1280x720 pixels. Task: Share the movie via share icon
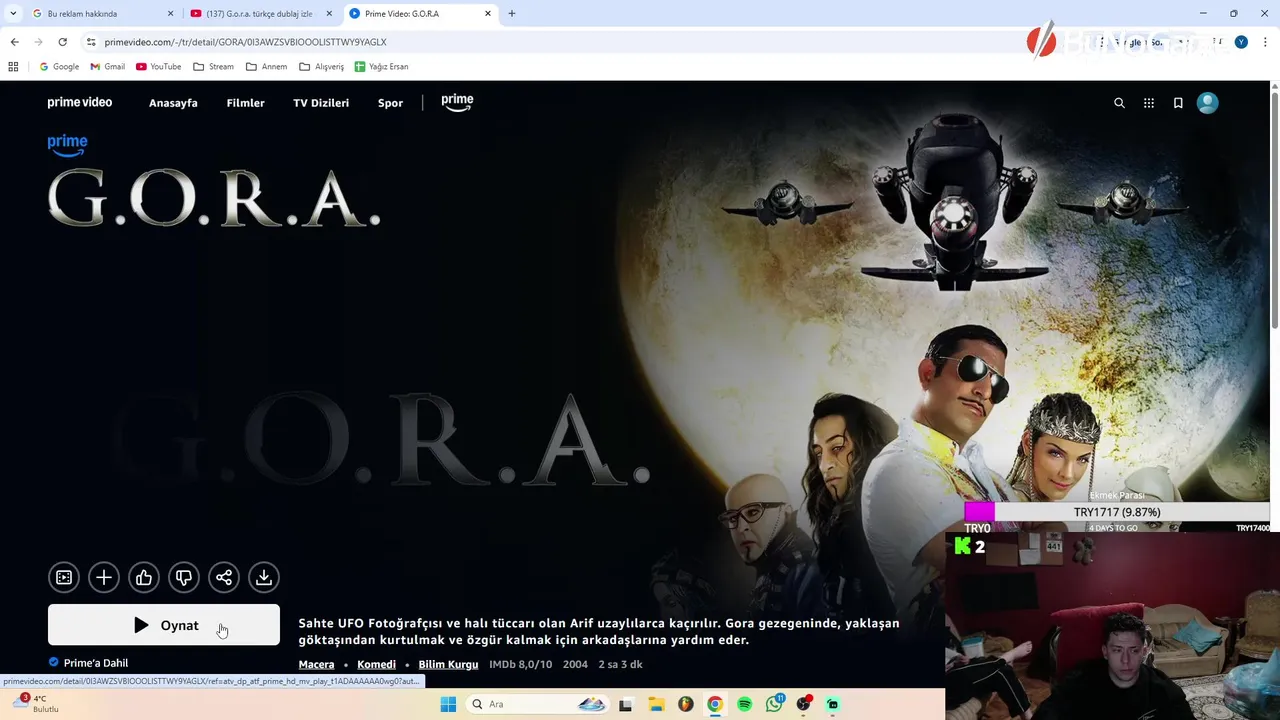click(224, 577)
